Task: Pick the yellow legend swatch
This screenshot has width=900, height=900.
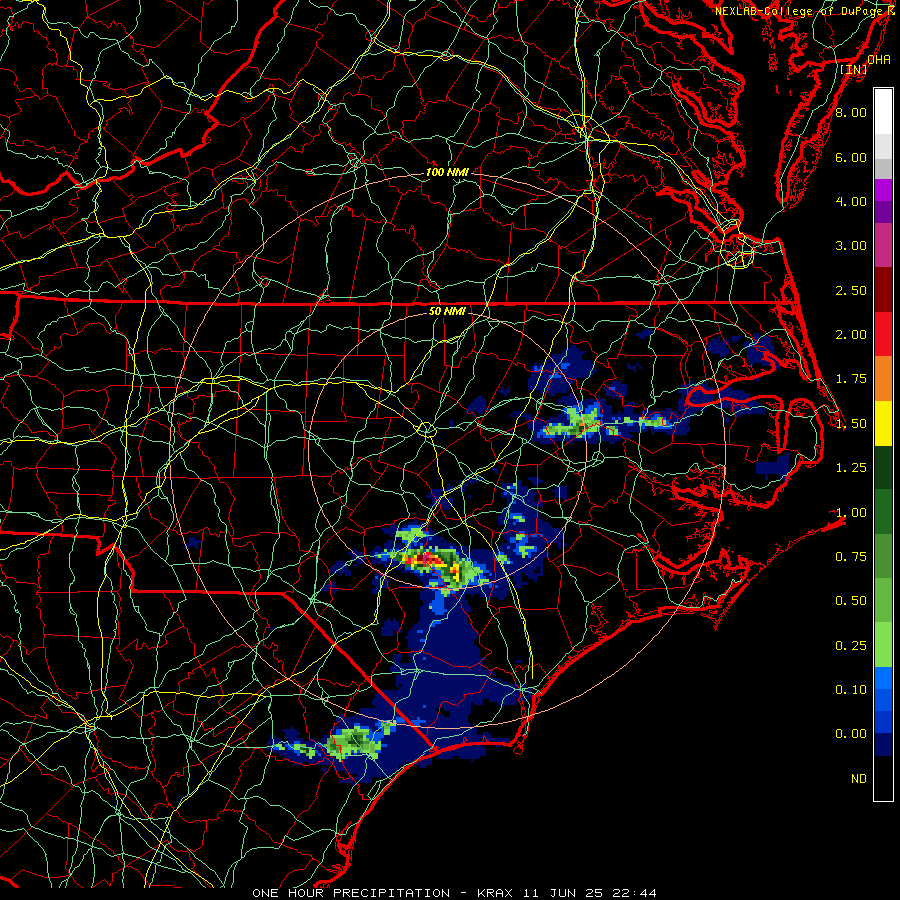Action: click(x=883, y=423)
